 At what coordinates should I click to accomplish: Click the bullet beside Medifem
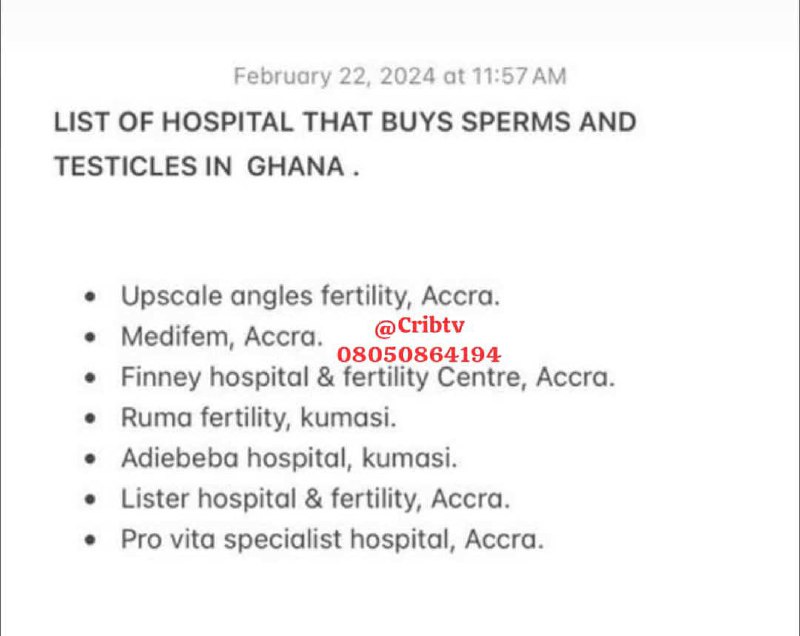tap(90, 337)
